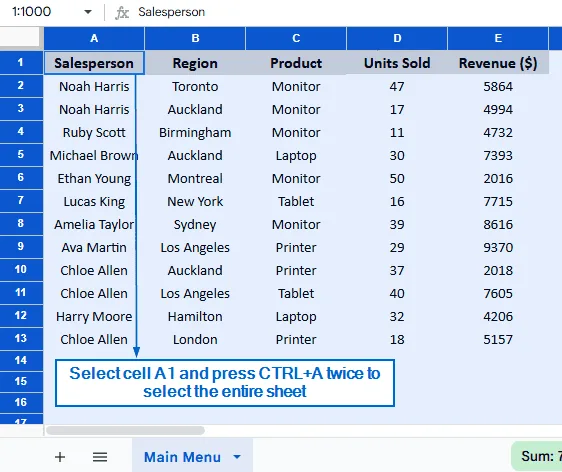
Task: Click the units sold cell 11
Action: click(x=397, y=133)
